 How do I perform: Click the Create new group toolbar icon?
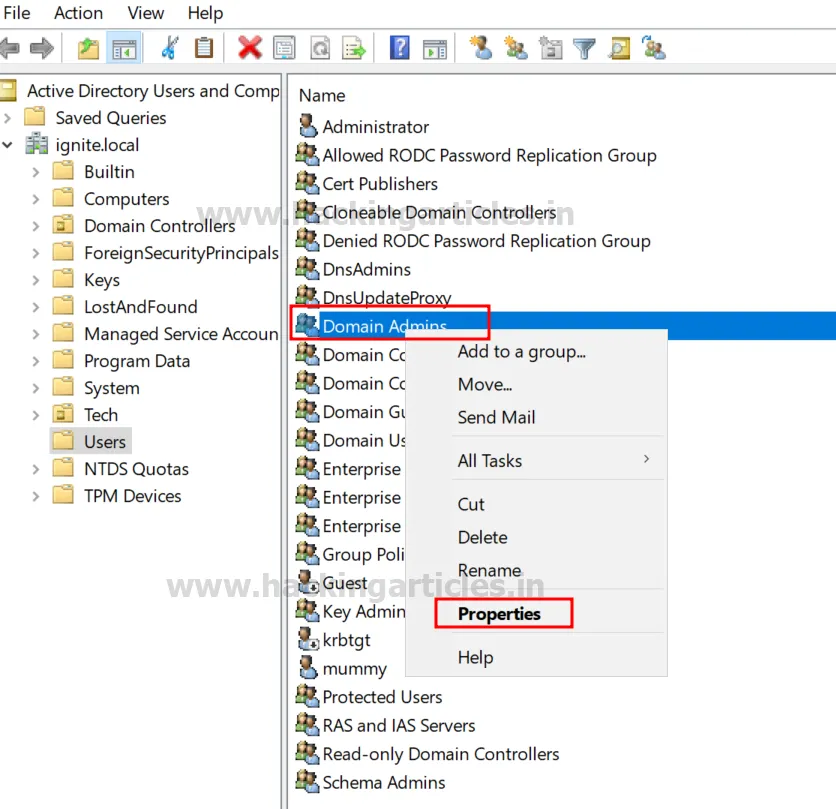click(516, 47)
